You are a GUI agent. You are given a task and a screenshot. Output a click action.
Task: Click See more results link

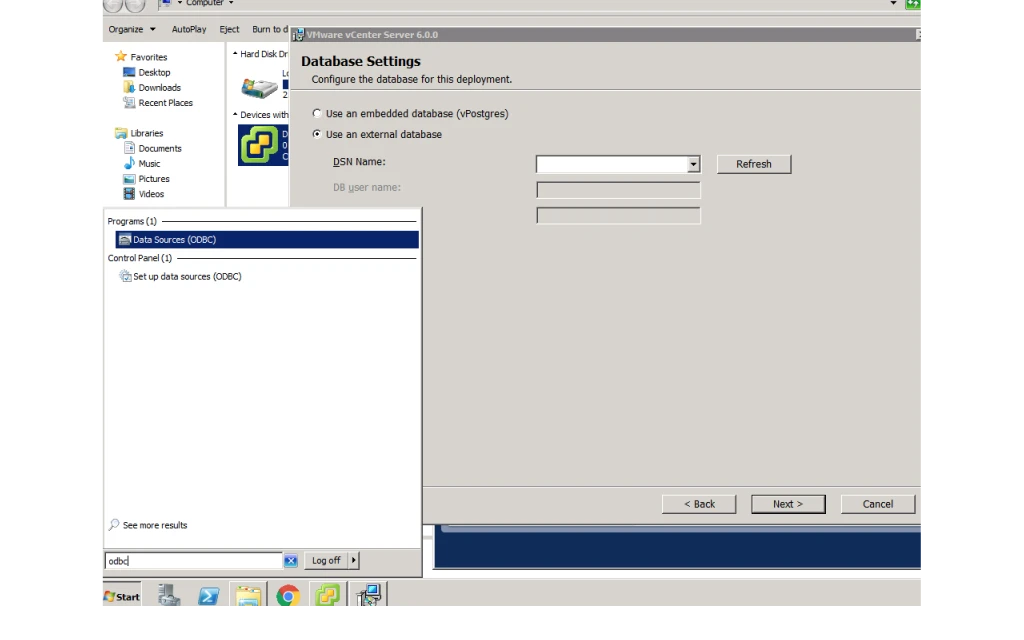pyautogui.click(x=155, y=525)
